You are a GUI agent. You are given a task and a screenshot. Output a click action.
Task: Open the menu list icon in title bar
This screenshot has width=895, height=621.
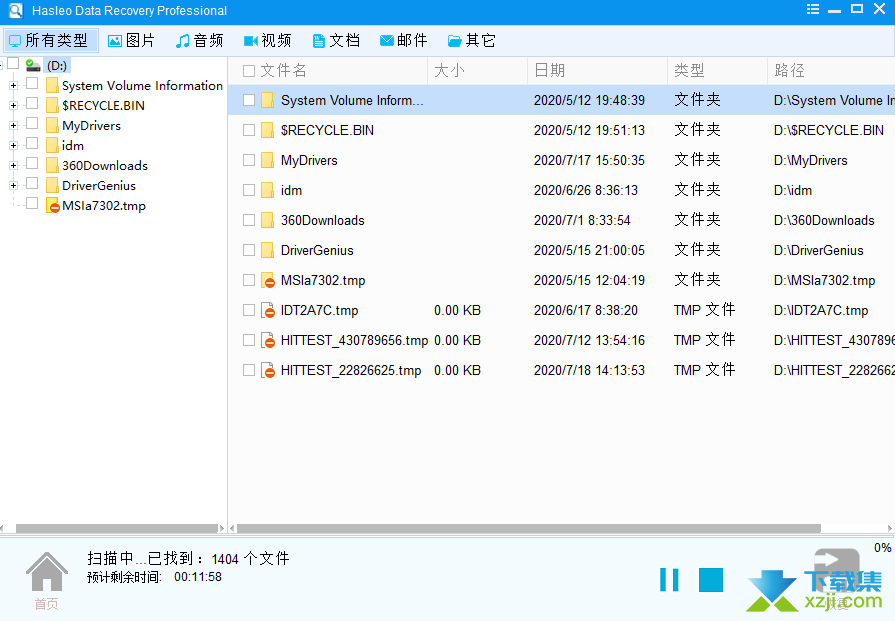[x=813, y=9]
